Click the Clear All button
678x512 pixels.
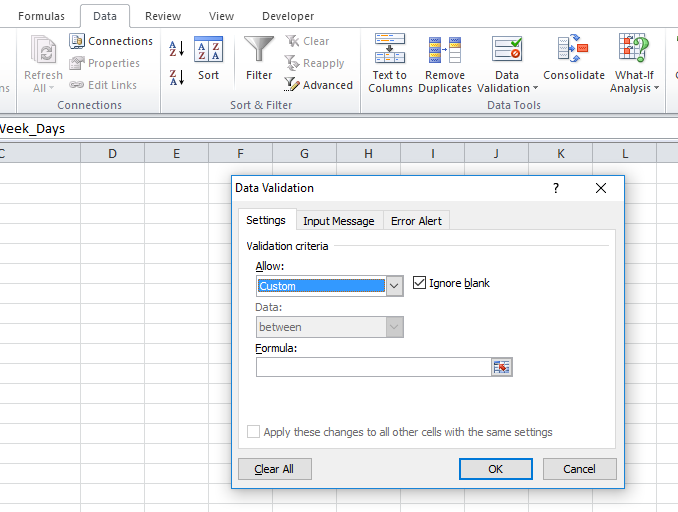click(x=275, y=469)
